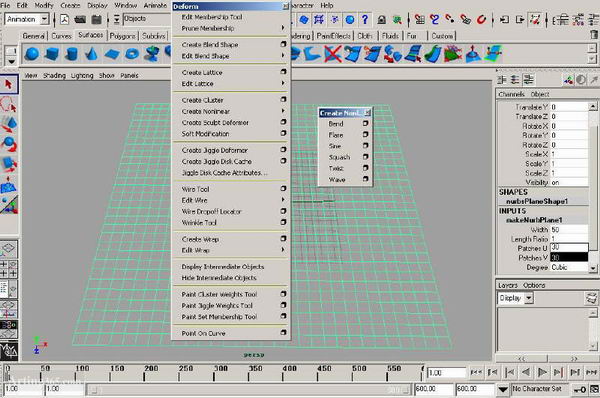
Task: Select four view layout icon
Action: tap(8, 269)
